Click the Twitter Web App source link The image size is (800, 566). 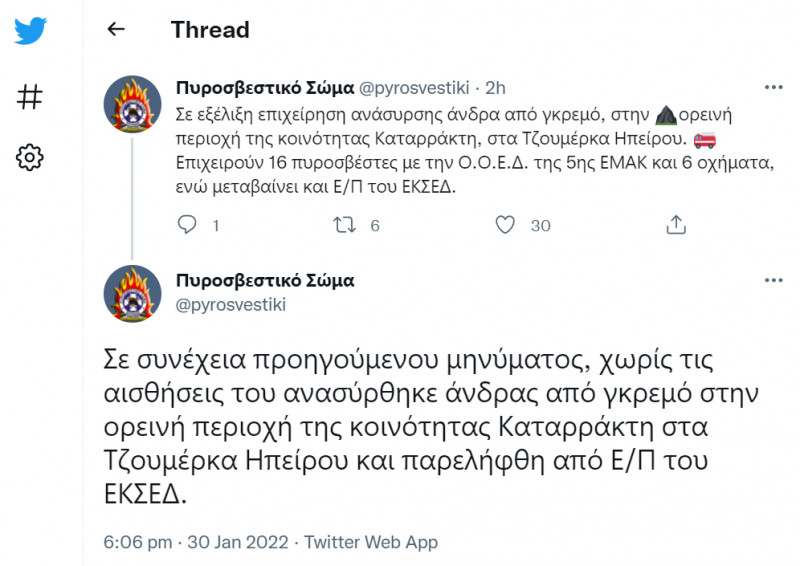click(x=371, y=542)
